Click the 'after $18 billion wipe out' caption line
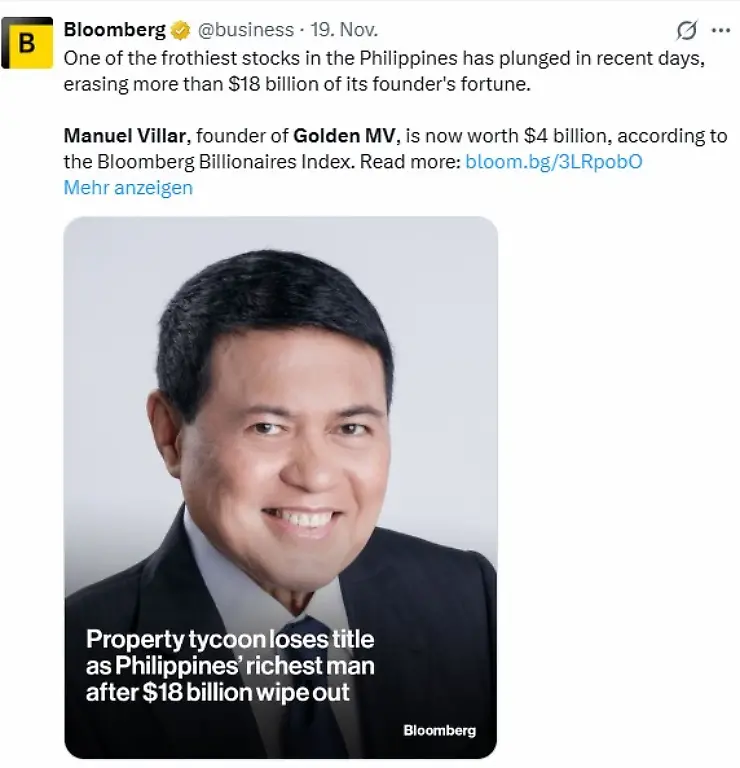740x768 pixels. click(218, 692)
